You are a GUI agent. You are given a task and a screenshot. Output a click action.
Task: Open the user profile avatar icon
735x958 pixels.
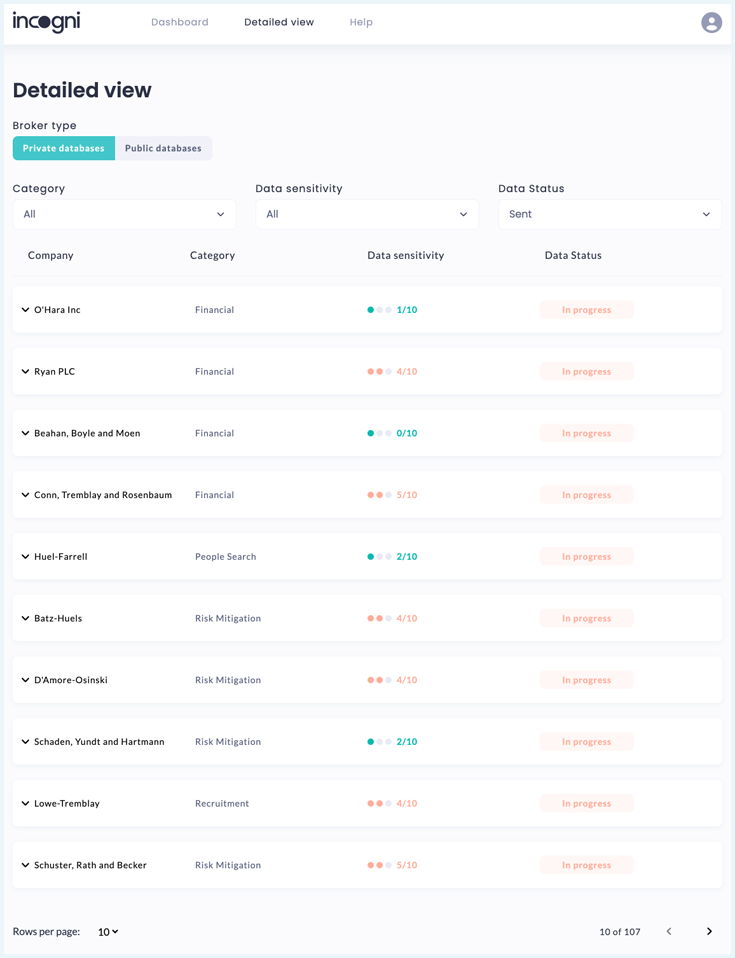click(x=711, y=23)
